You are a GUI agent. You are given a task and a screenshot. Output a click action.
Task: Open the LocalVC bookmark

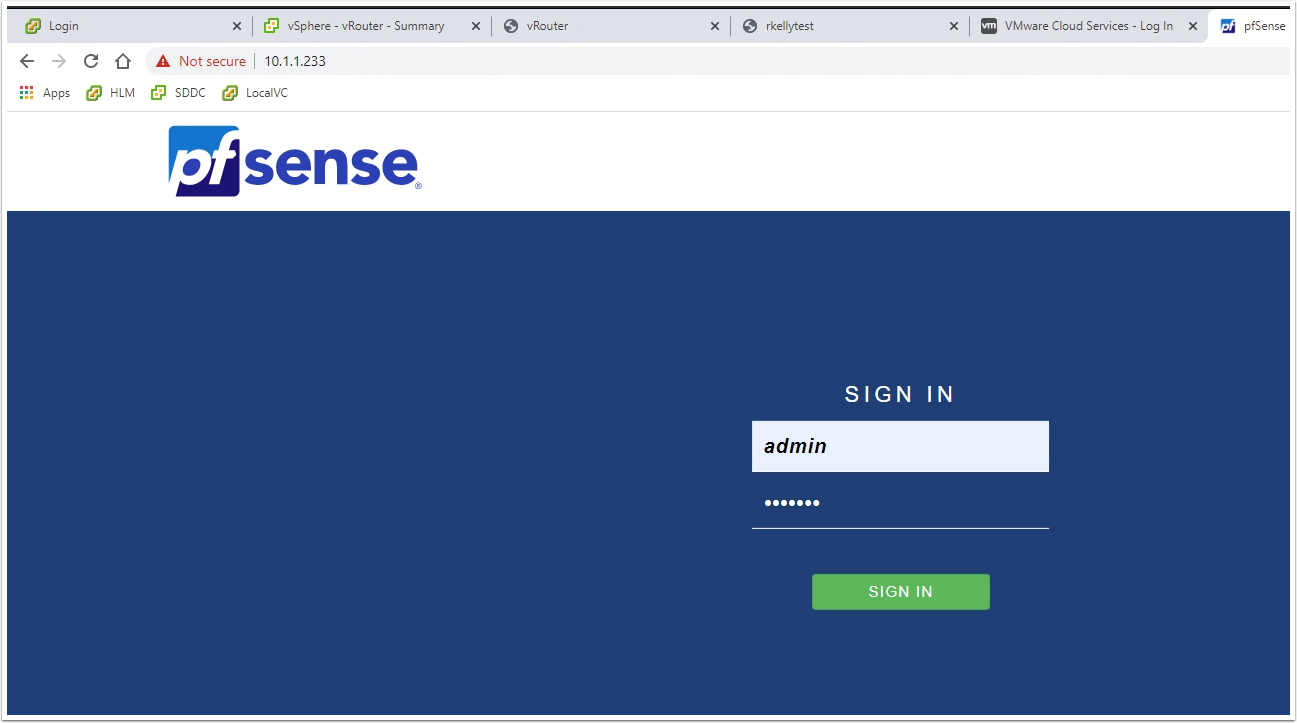tap(255, 93)
